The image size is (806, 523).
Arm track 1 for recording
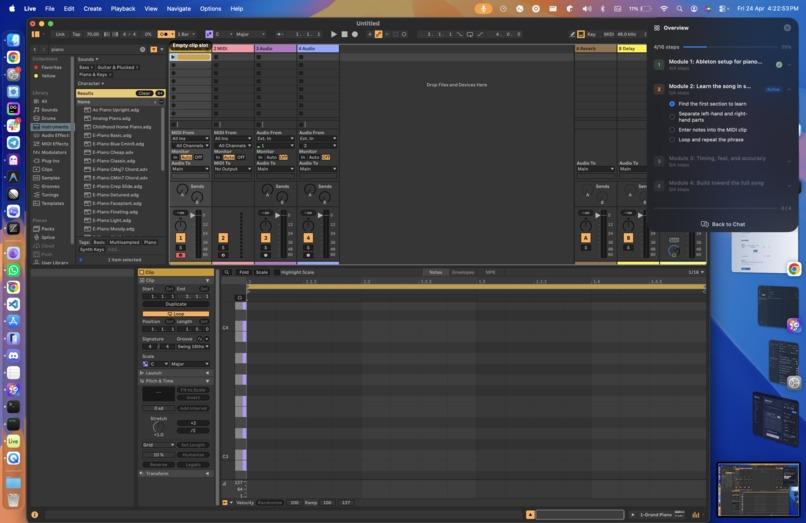[x=180, y=255]
